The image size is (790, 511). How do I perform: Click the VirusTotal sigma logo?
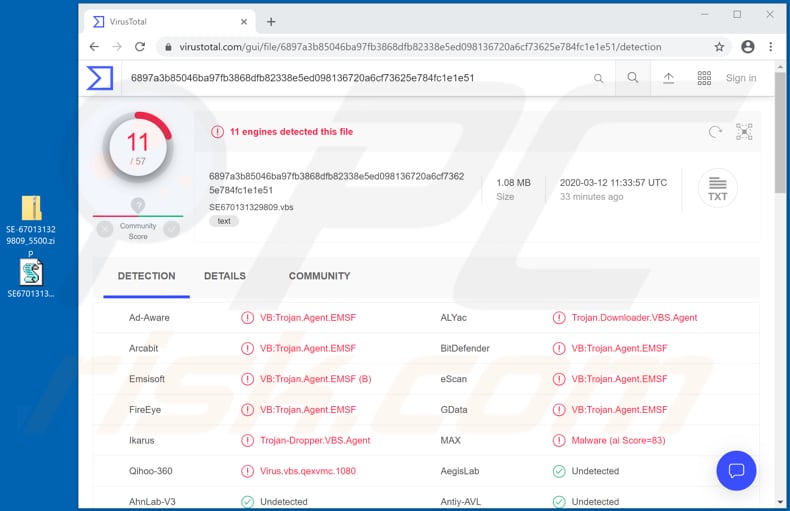pos(100,78)
